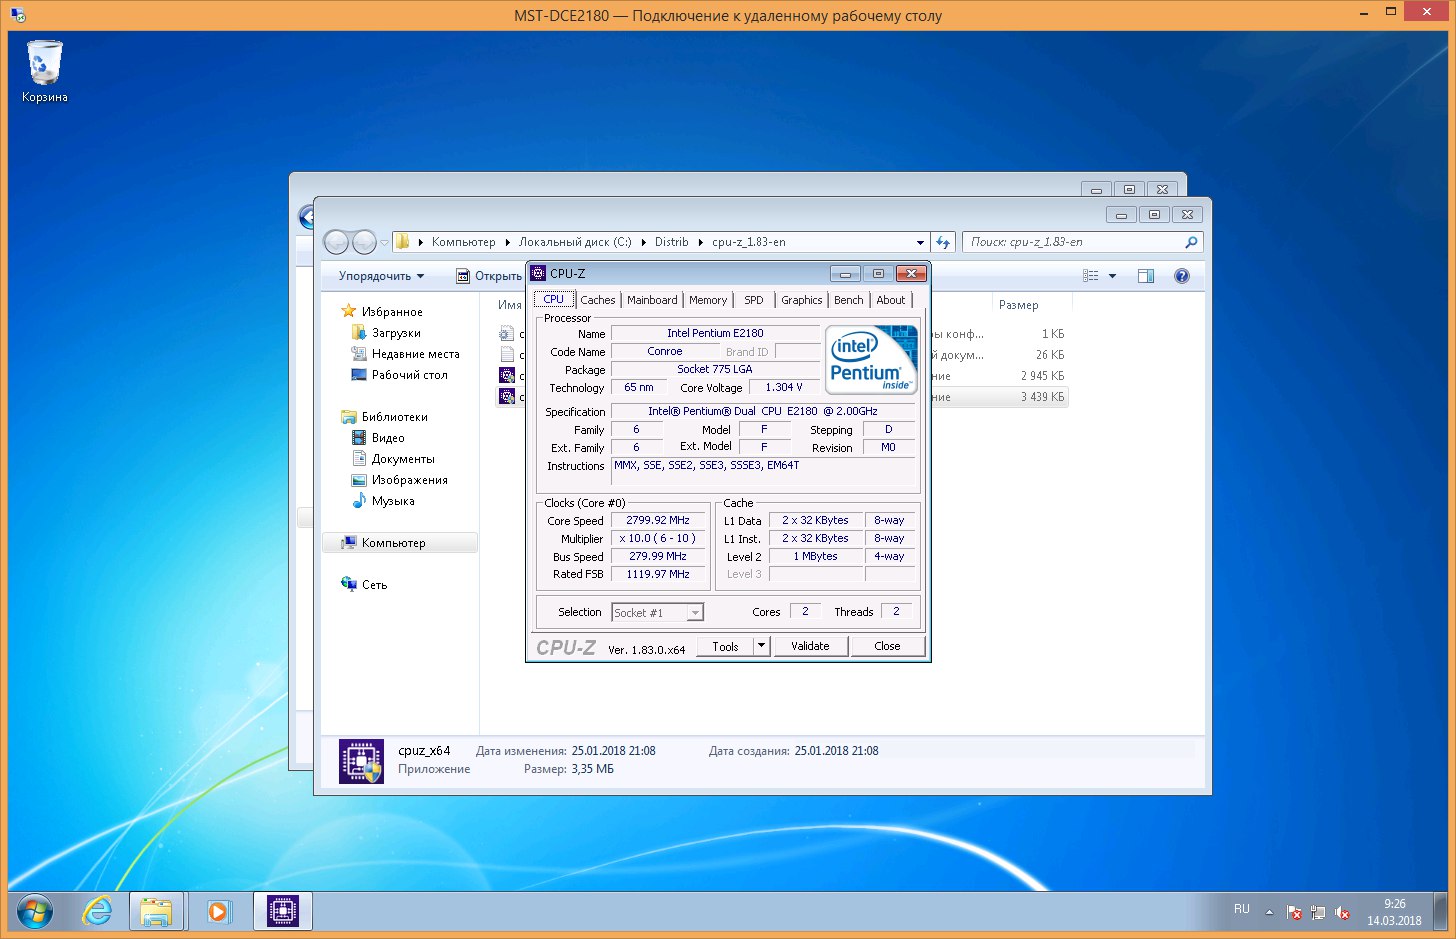1456x939 pixels.
Task: Expand the address bar history dropdown
Action: (920, 242)
